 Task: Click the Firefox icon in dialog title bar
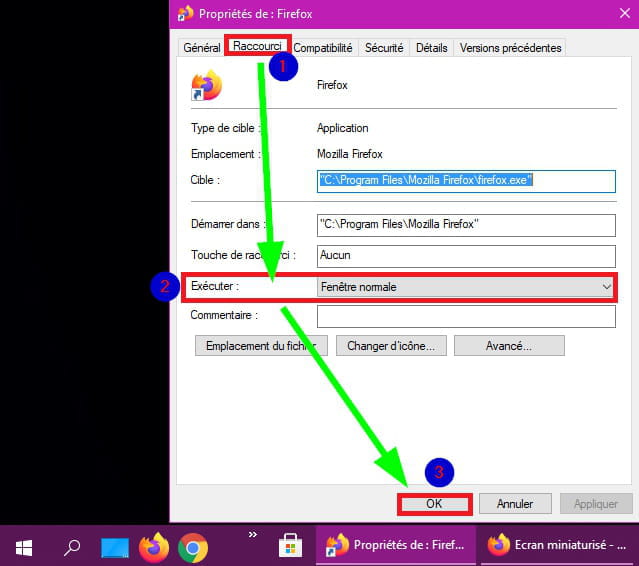pyautogui.click(x=185, y=14)
